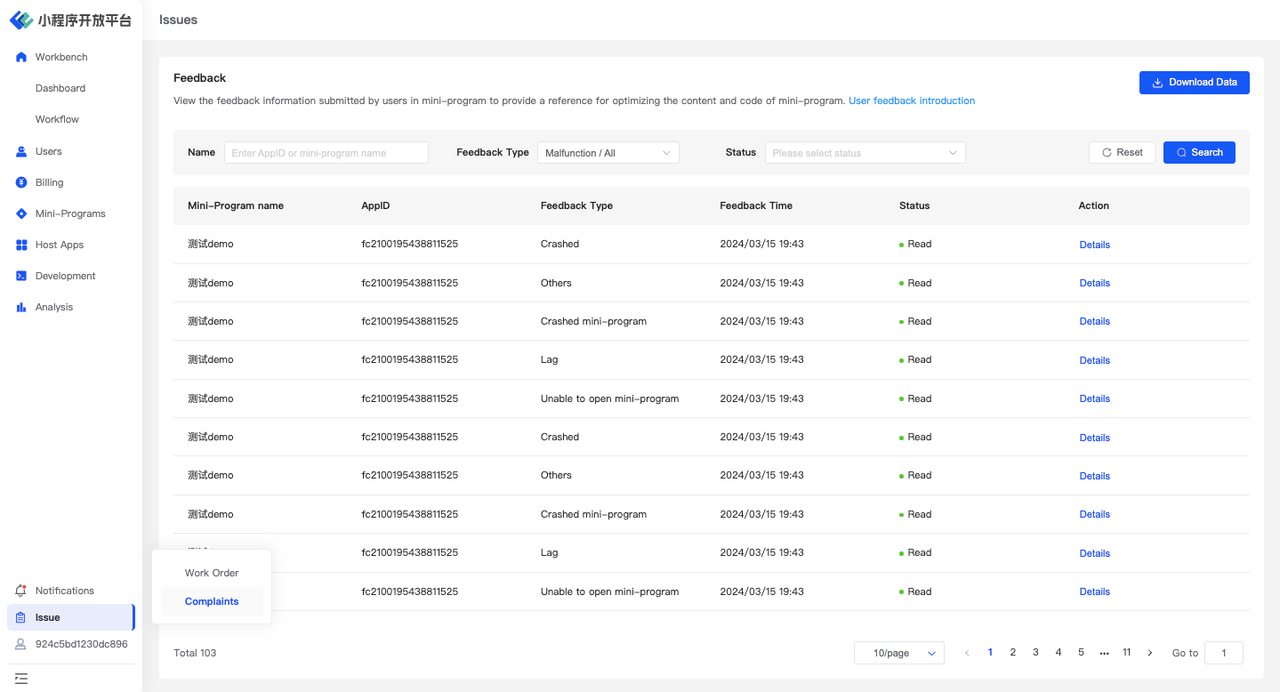Screen dimensions: 1280x692
Task: Open the Feedback Type dropdown
Action: [x=608, y=153]
